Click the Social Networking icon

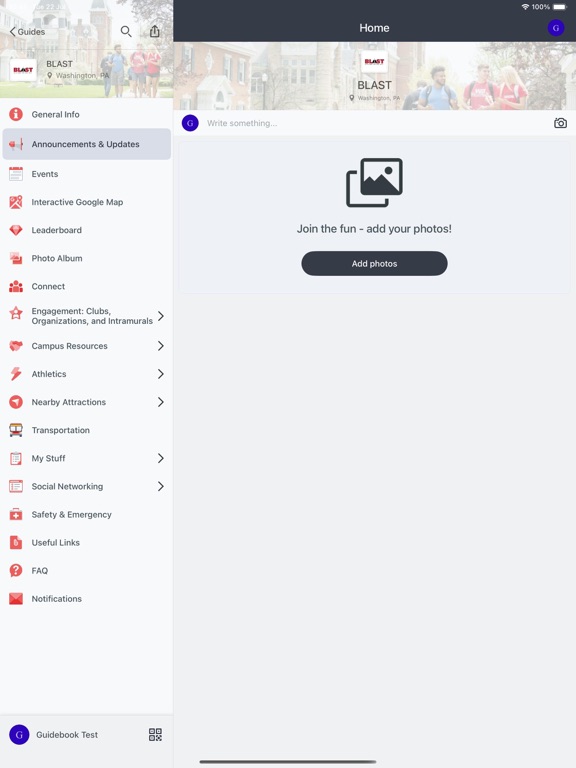coord(16,486)
